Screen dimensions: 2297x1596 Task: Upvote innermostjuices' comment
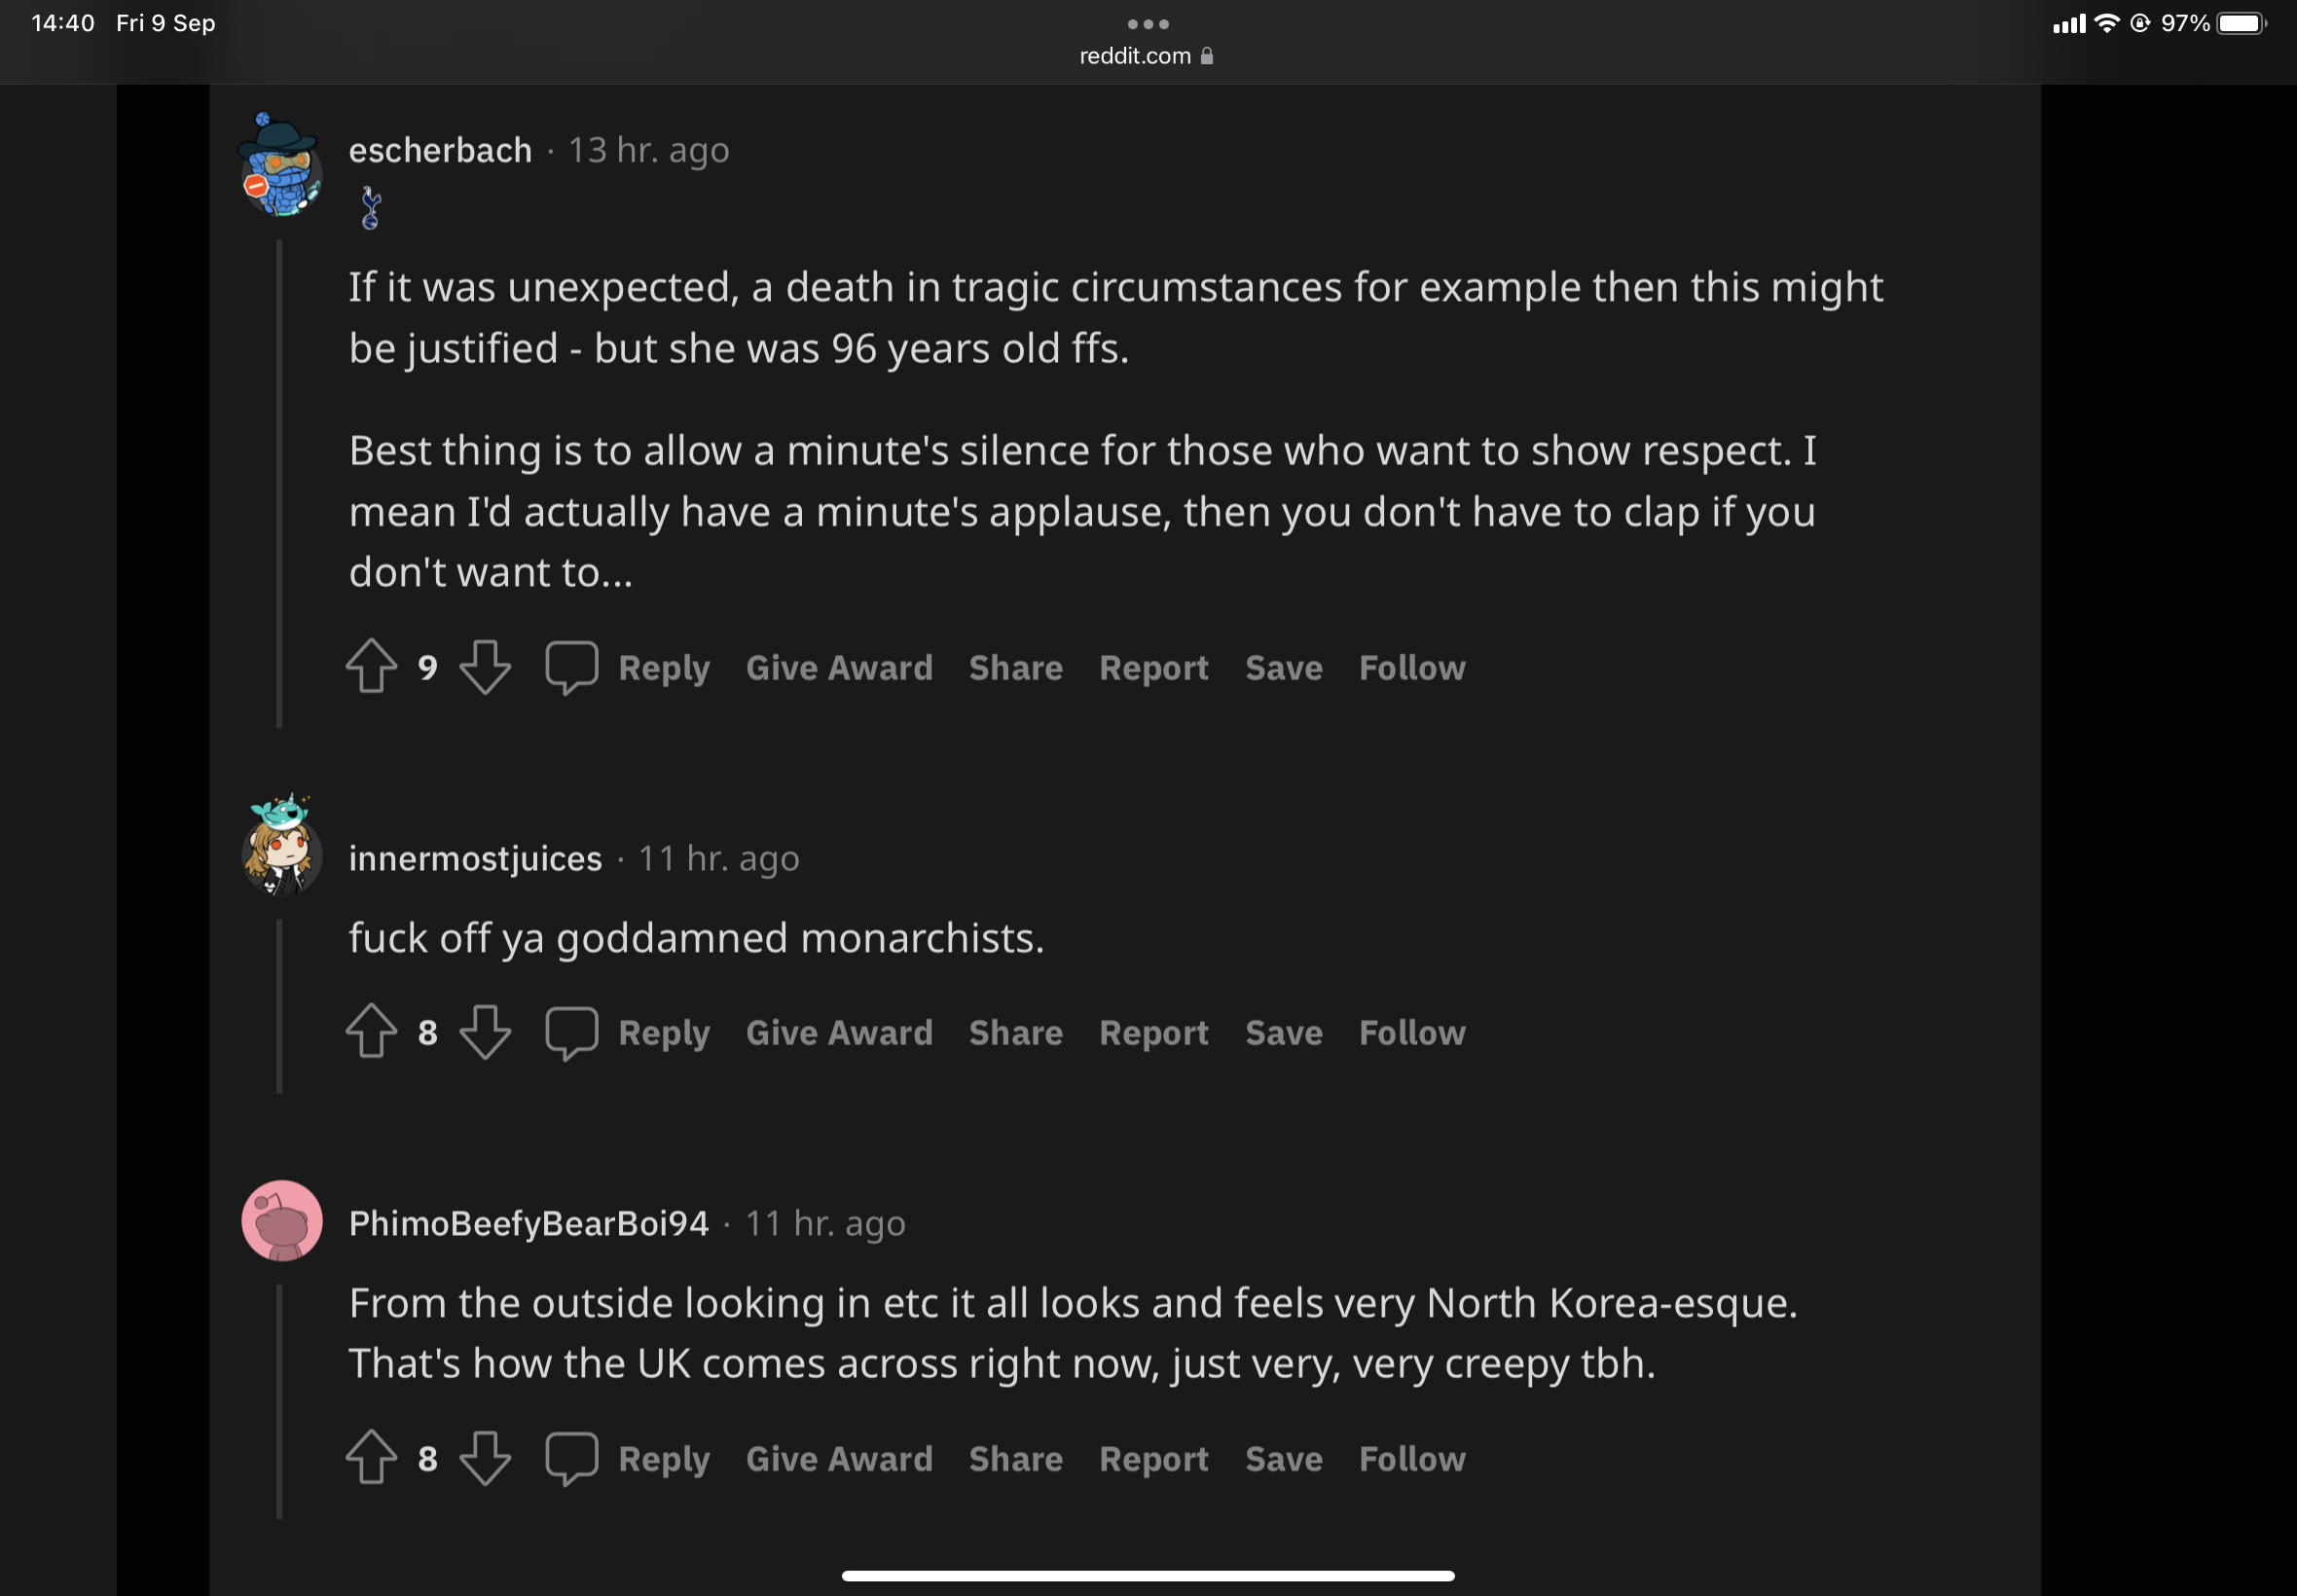371,1031
